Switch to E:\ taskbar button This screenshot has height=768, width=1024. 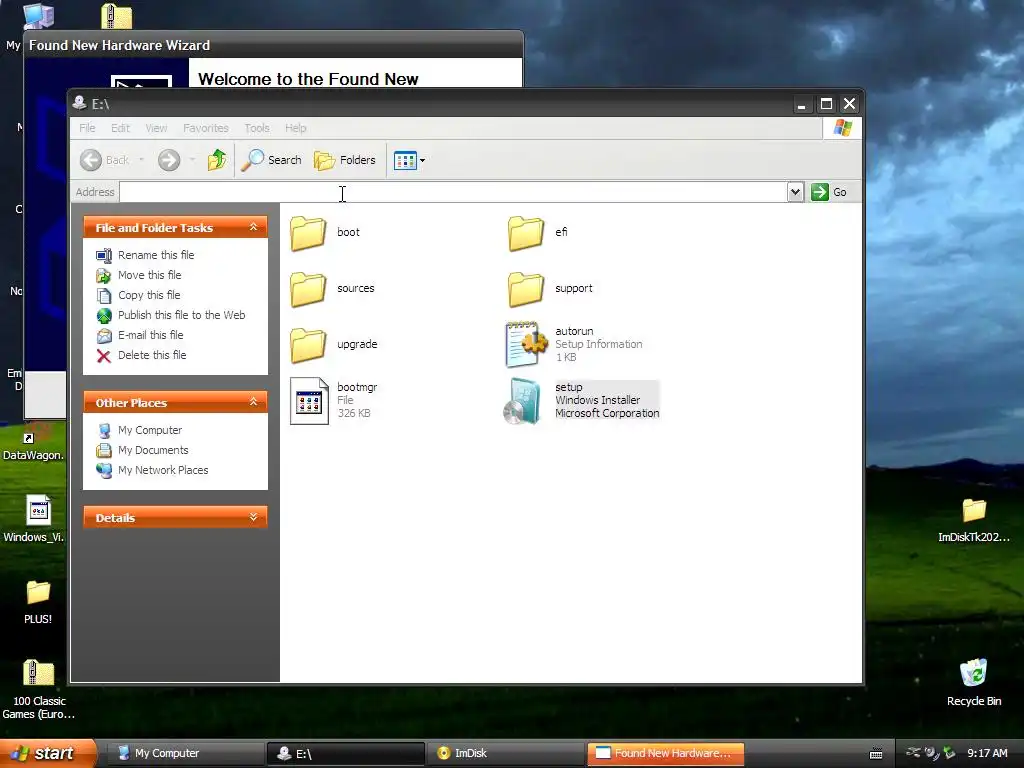(x=345, y=753)
